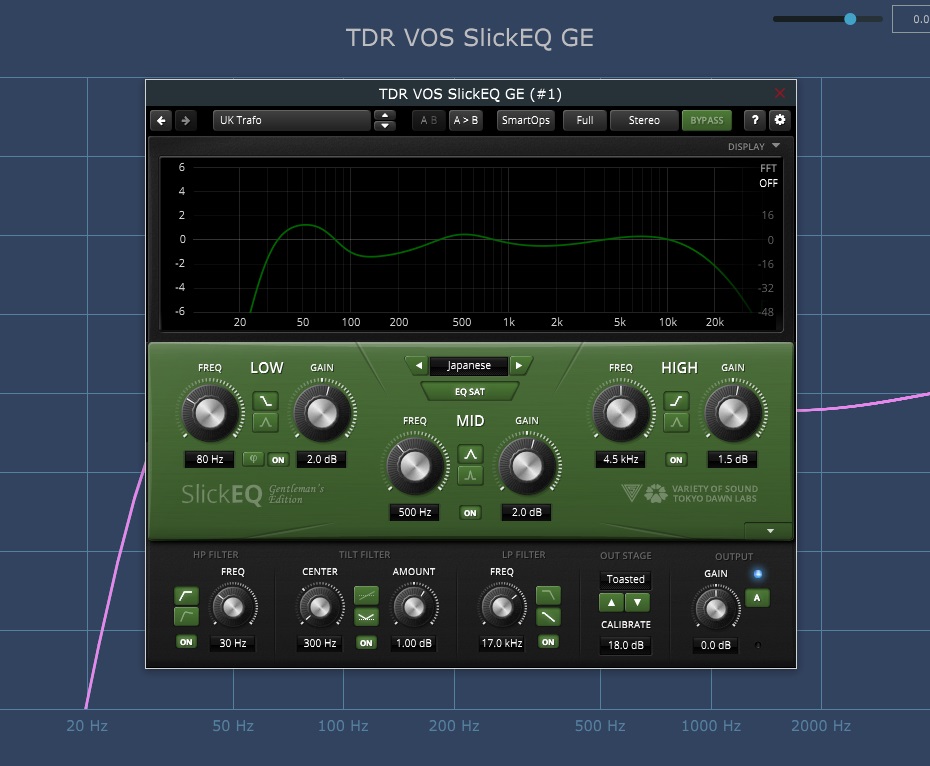Select gentle LP filter slope icon
Viewport: 930px width, 766px height.
tap(548, 616)
